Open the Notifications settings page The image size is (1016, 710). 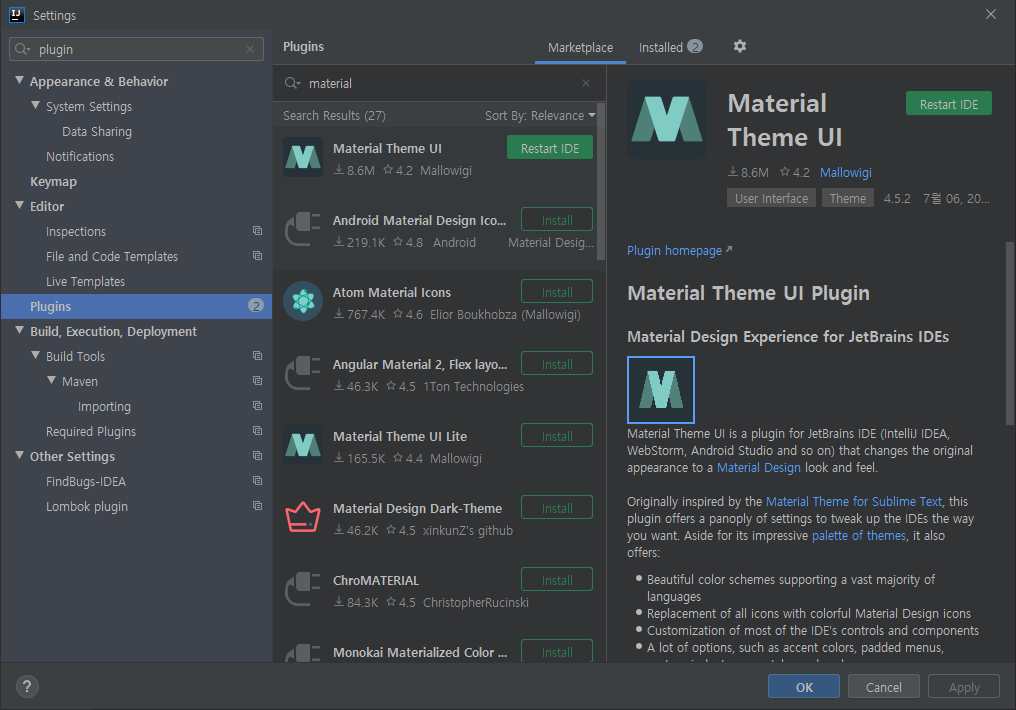tap(80, 156)
